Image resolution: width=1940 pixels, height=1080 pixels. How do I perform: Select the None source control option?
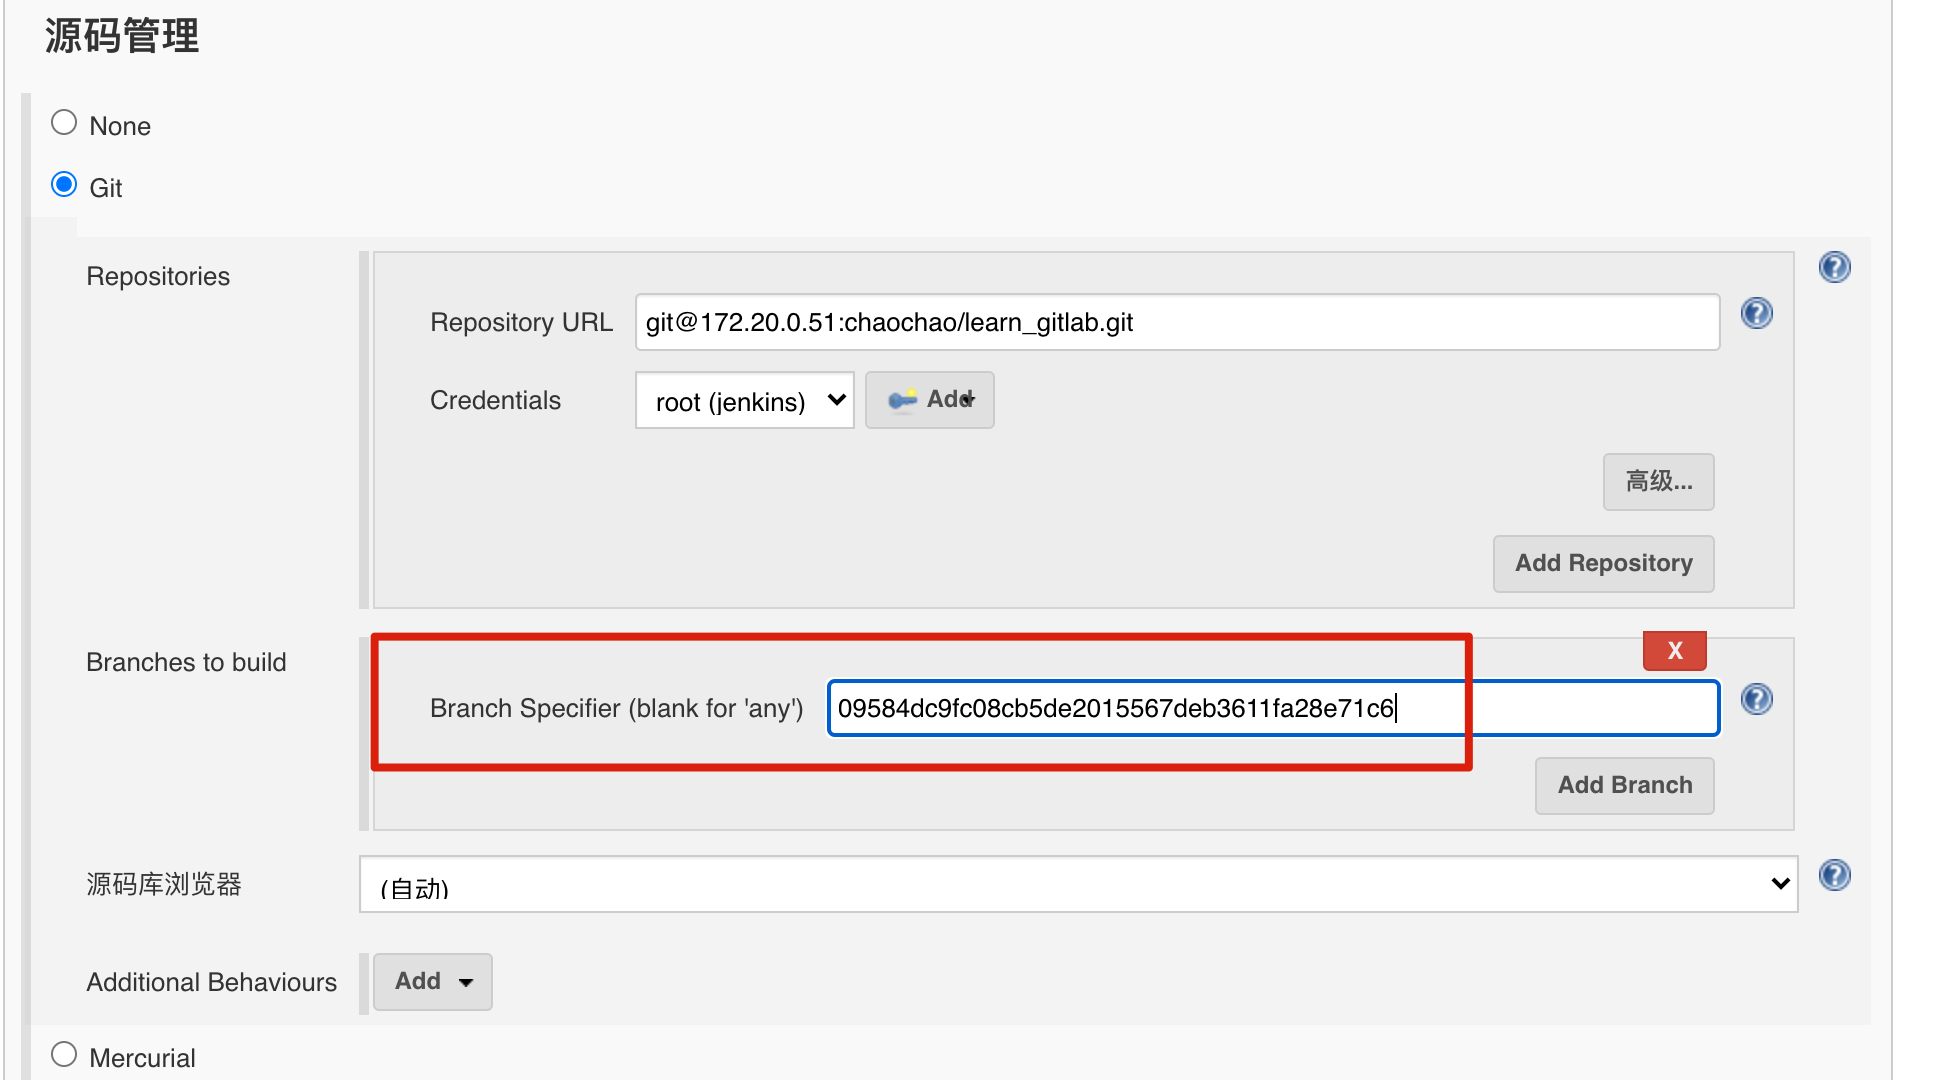64,123
